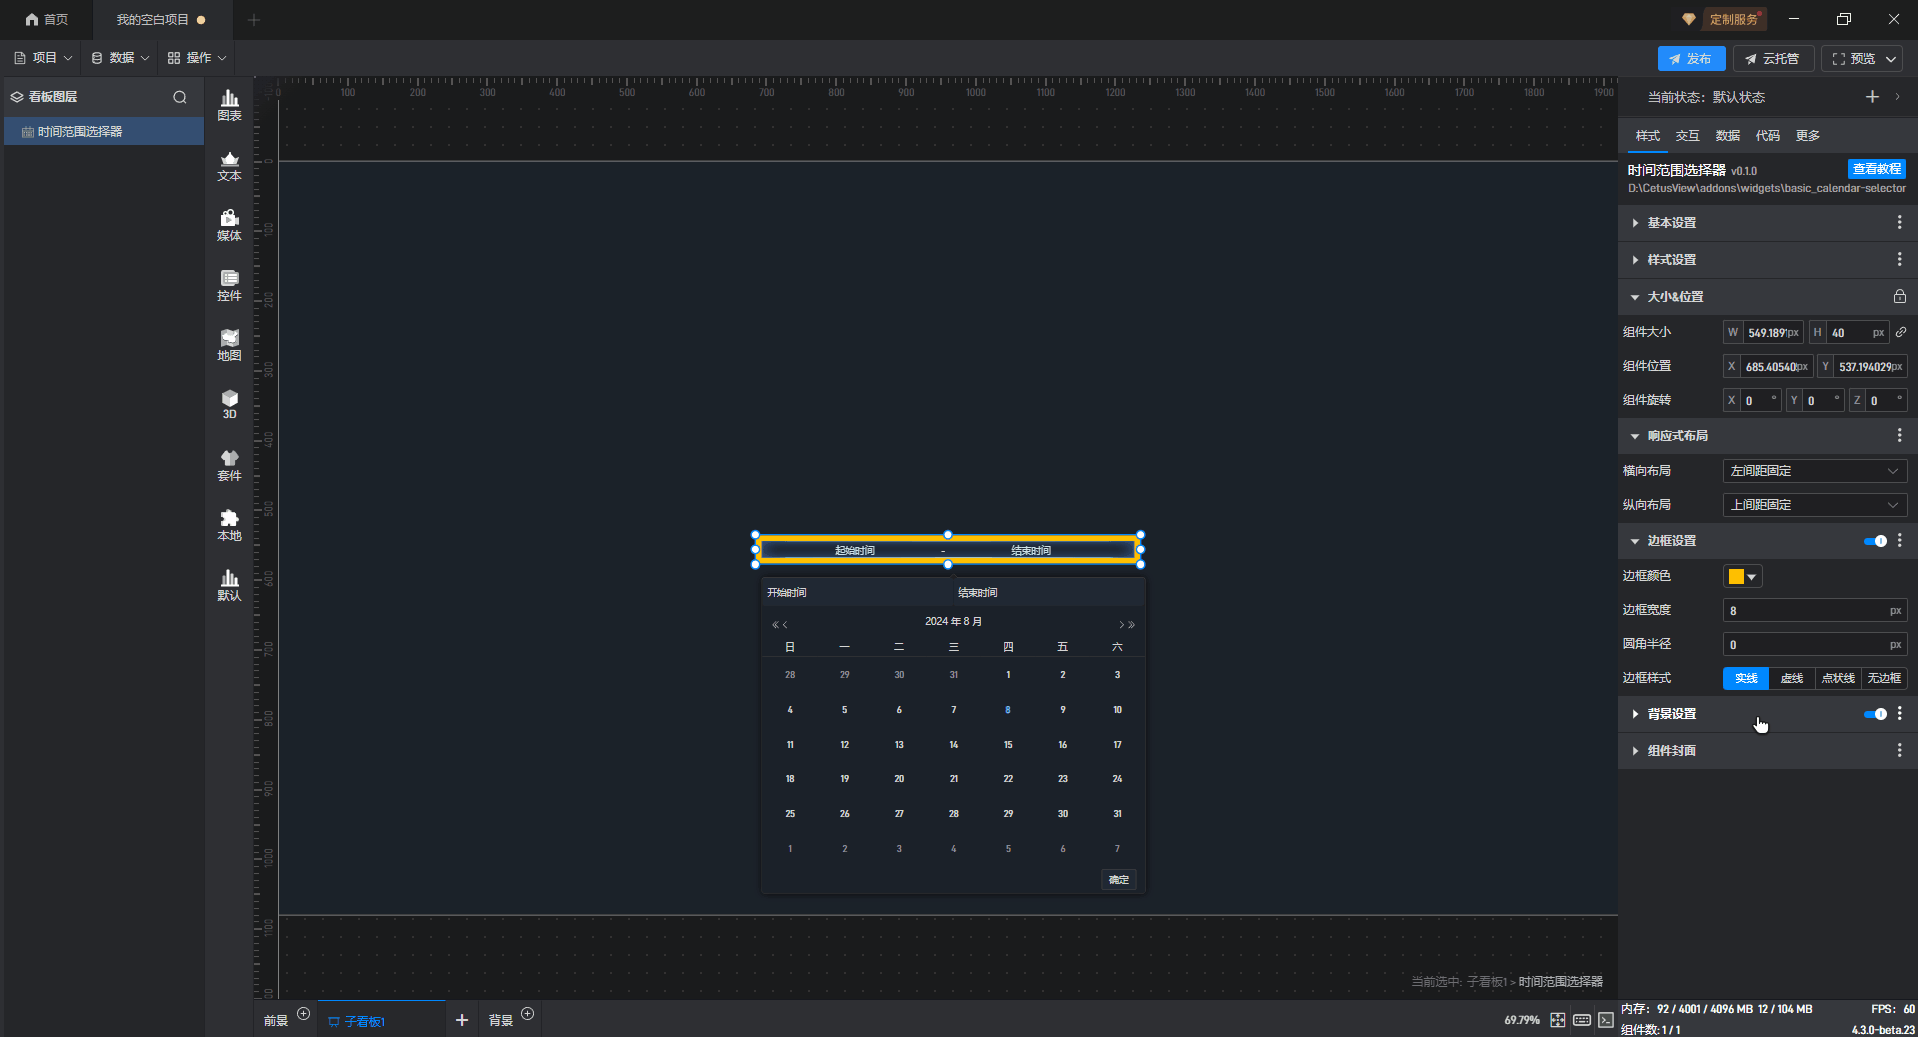The image size is (1918, 1037).
Task: Select 时间范围选择器 layer in layer list
Action: (104, 132)
